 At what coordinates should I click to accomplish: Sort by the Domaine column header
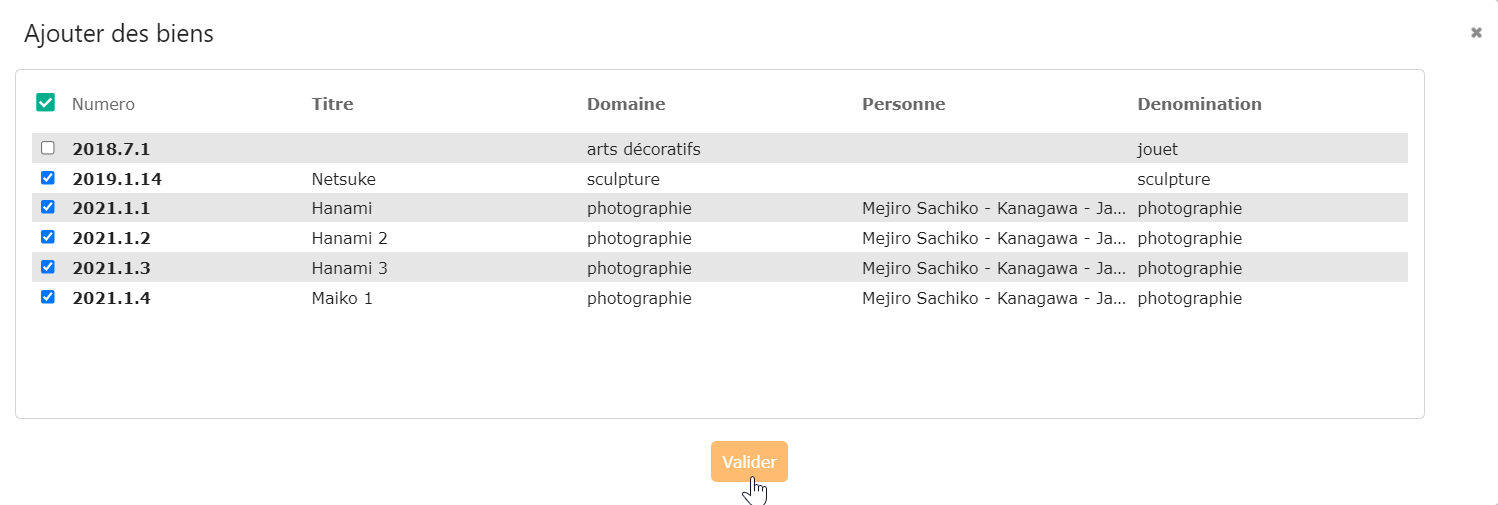tap(626, 104)
